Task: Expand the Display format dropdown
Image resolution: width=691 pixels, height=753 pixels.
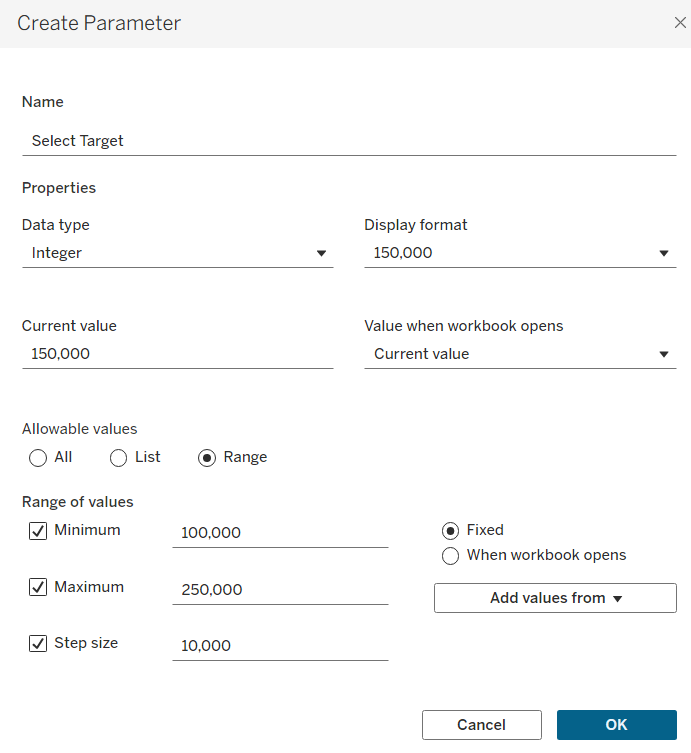Action: point(519,253)
